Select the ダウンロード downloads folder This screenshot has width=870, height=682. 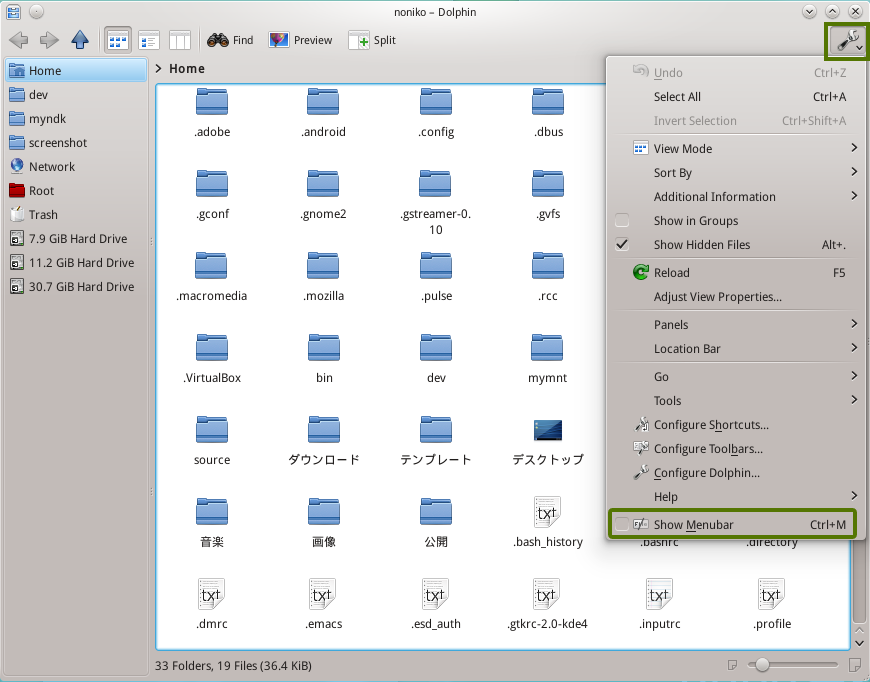click(324, 441)
